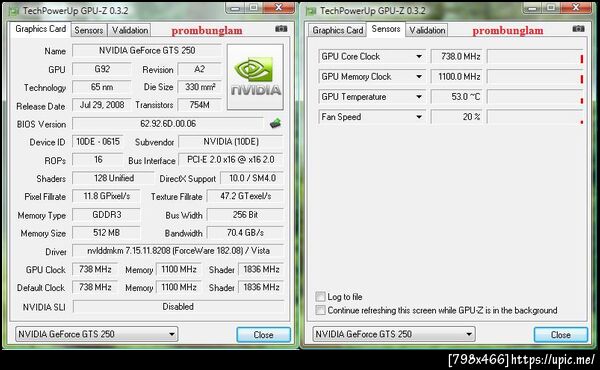Click the GPU Temperature history graph
Viewport: 600px width, 370px height.
click(535, 97)
